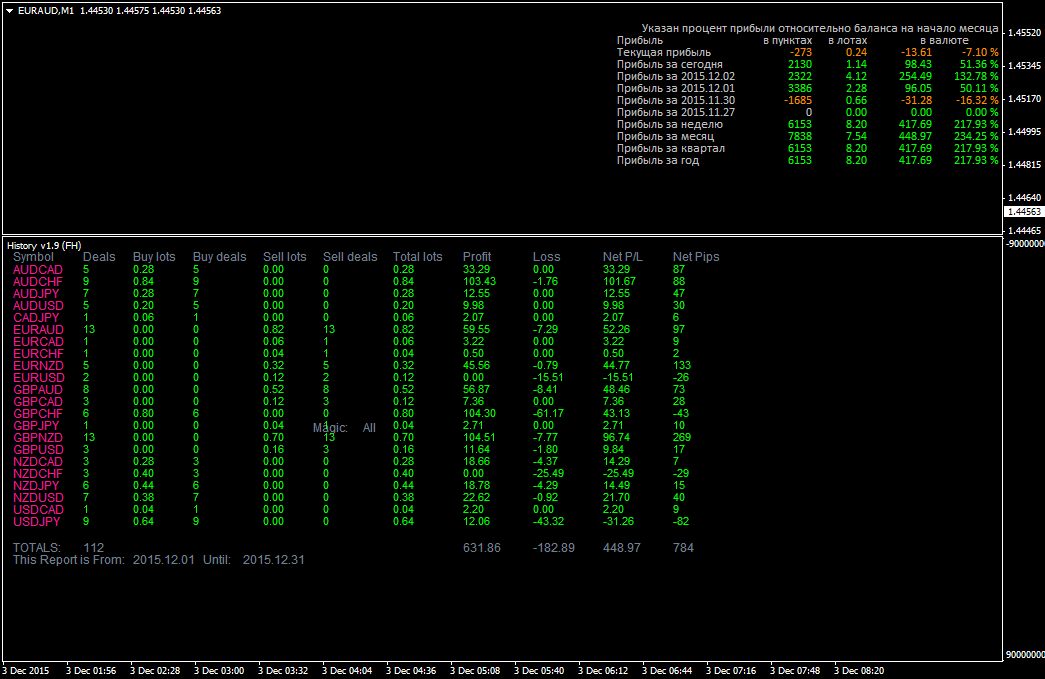The image size is (1045, 679).
Task: Click Прибыль за год row label
Action: click(x=658, y=161)
